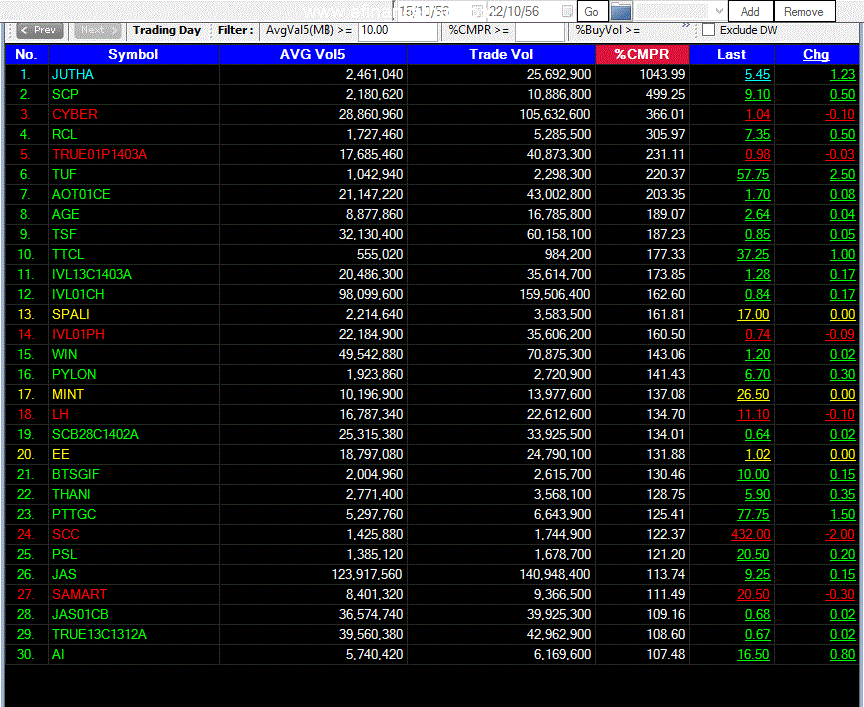Image resolution: width=864 pixels, height=707 pixels.
Task: Sort by Symbol column header
Action: pos(133,55)
